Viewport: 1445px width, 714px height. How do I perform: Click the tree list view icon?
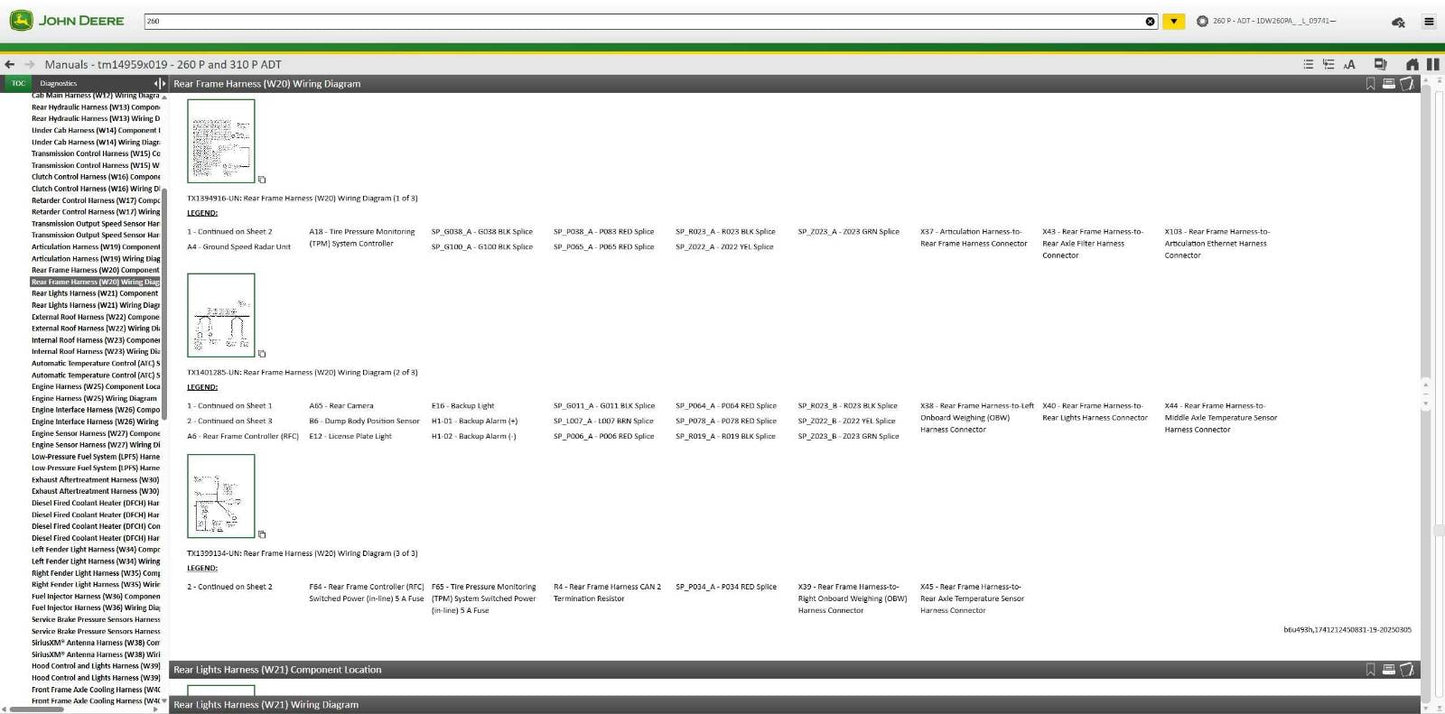point(1328,64)
